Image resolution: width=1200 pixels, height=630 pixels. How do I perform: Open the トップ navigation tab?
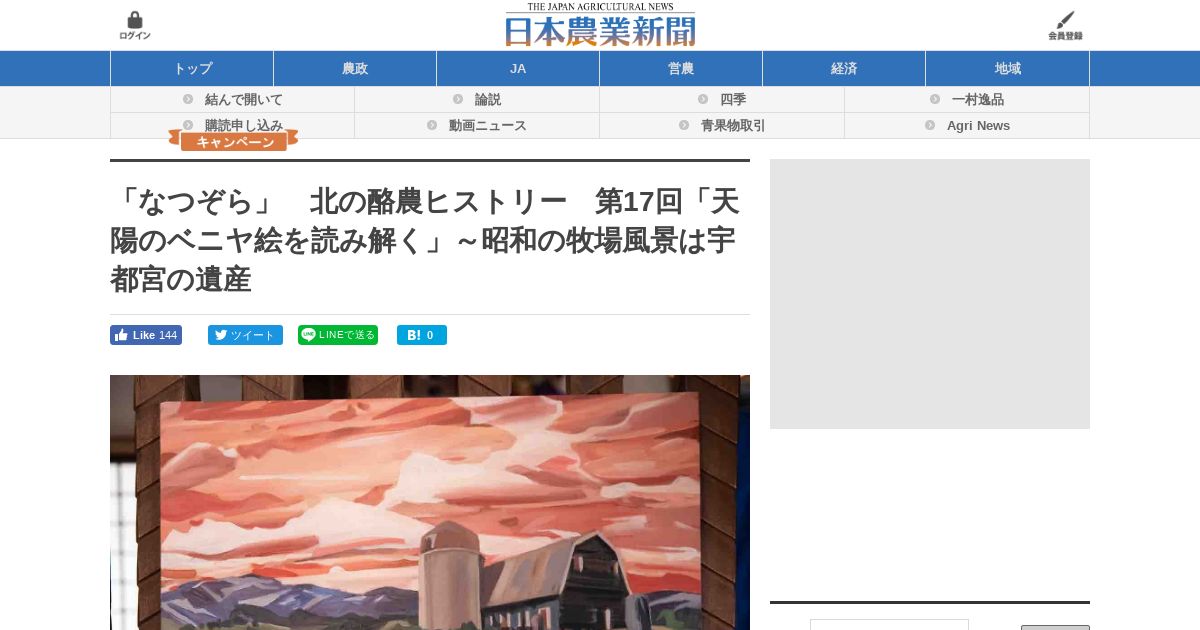[x=192, y=68]
